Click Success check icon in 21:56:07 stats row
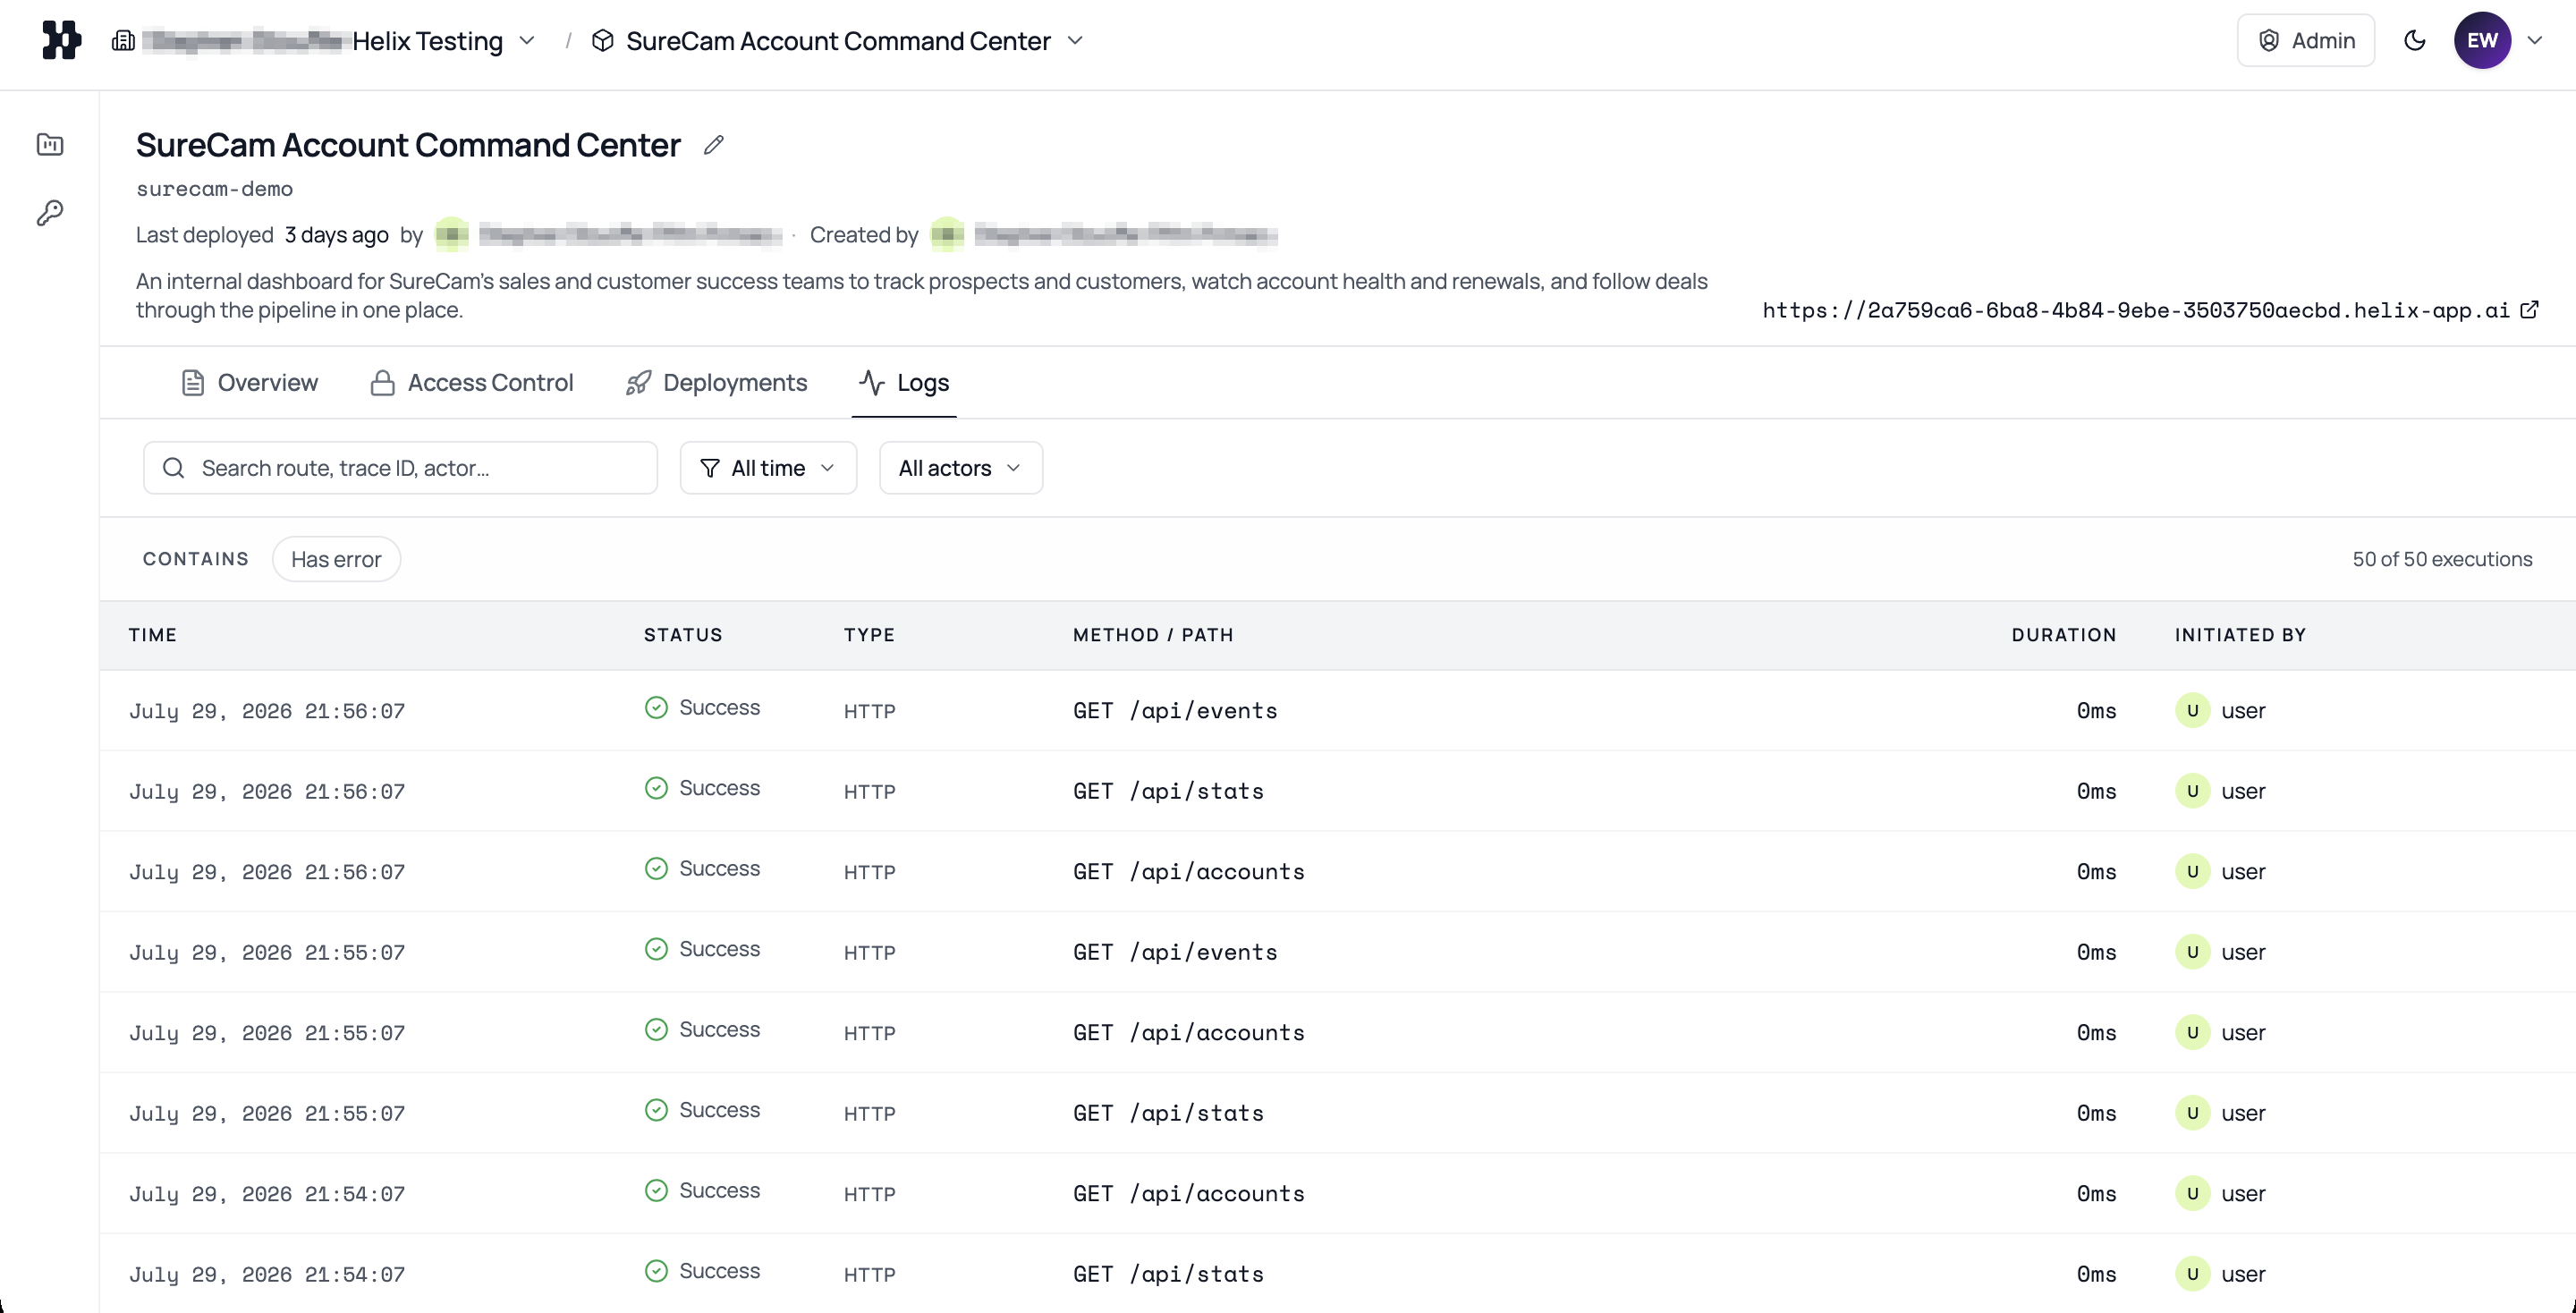Screen dimensions: 2576x1313 [x=656, y=788]
